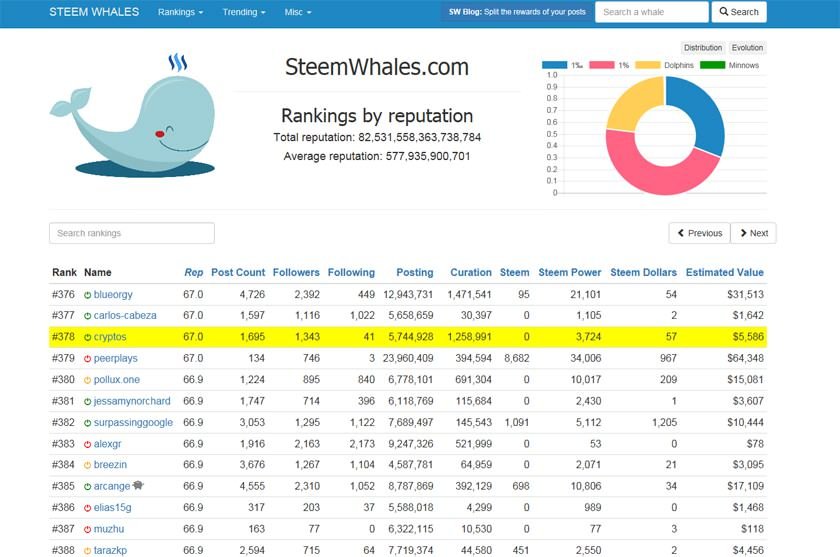Click the red power icon beside muzhu
Screen dimensions: 840x557
pyautogui.click(x=87, y=530)
